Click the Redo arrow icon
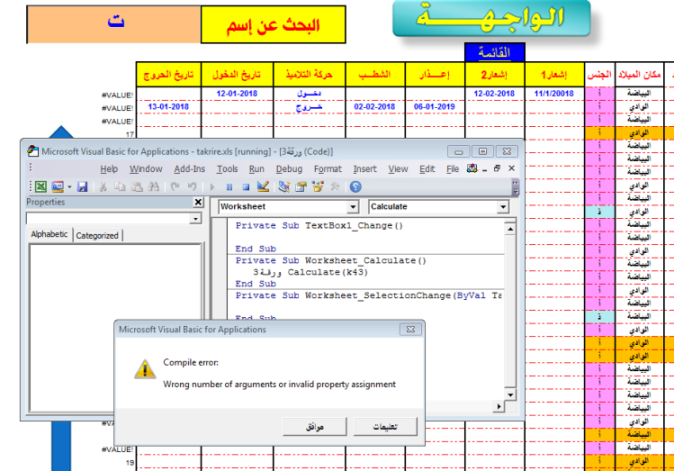 tap(175, 187)
